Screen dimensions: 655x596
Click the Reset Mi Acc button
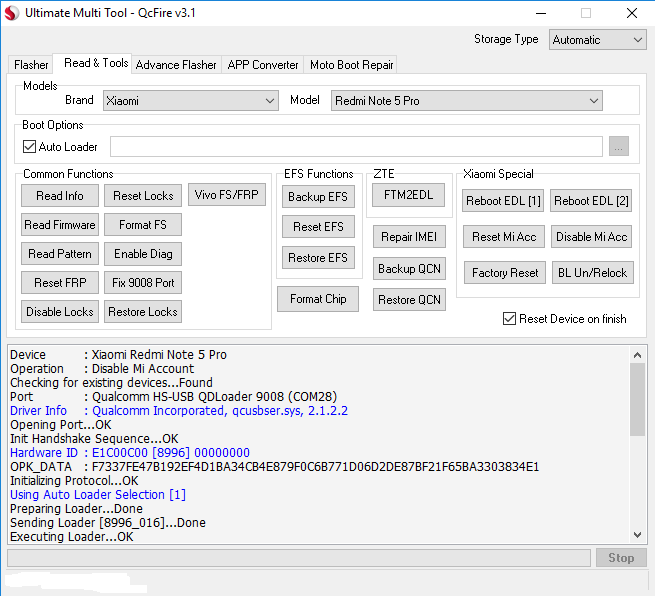click(x=504, y=237)
